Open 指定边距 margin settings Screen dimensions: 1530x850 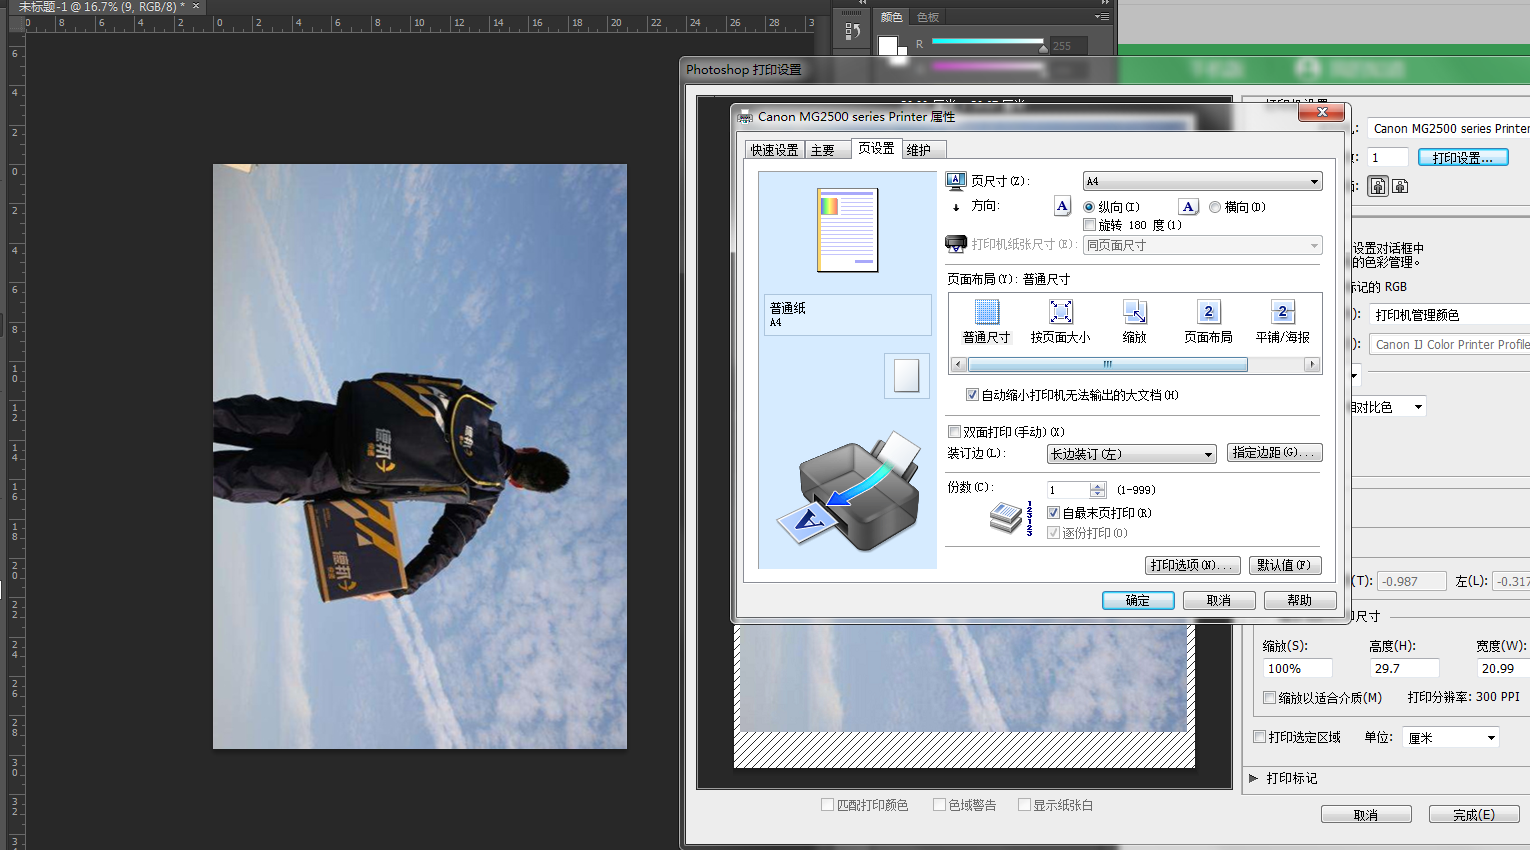[x=1275, y=453]
